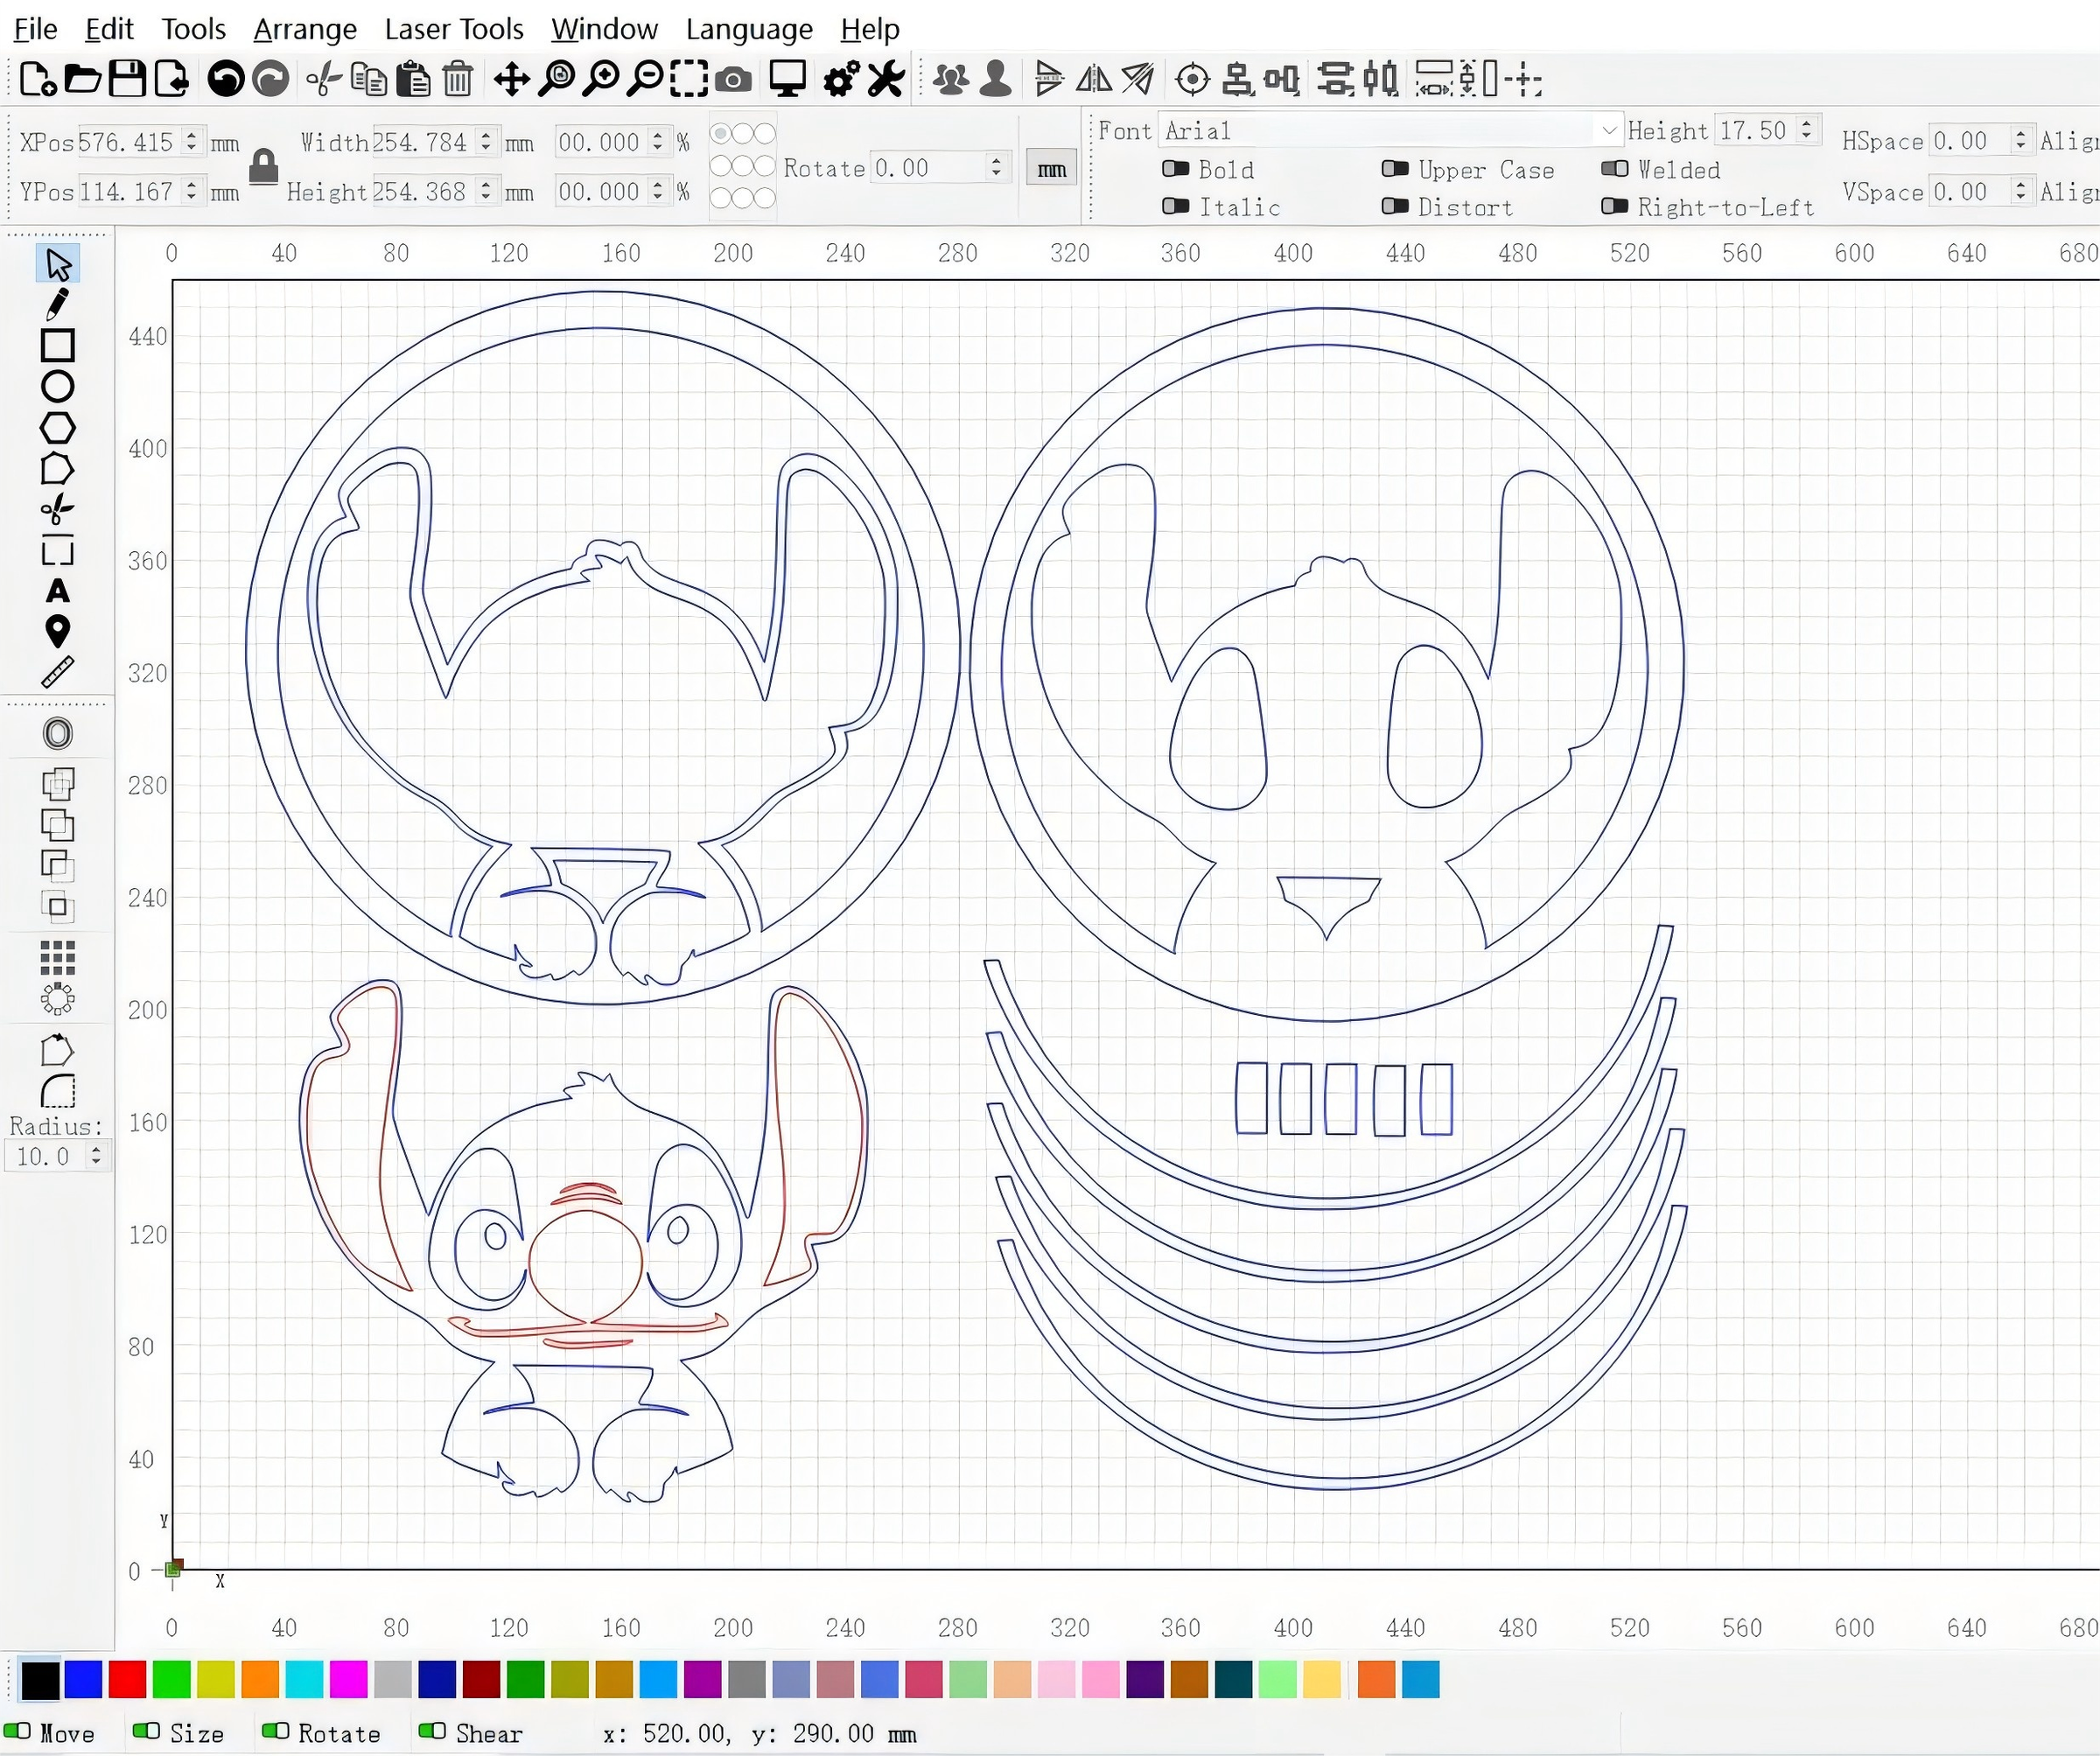
Task: Toggle the Bold font switch
Action: pyautogui.click(x=1175, y=169)
